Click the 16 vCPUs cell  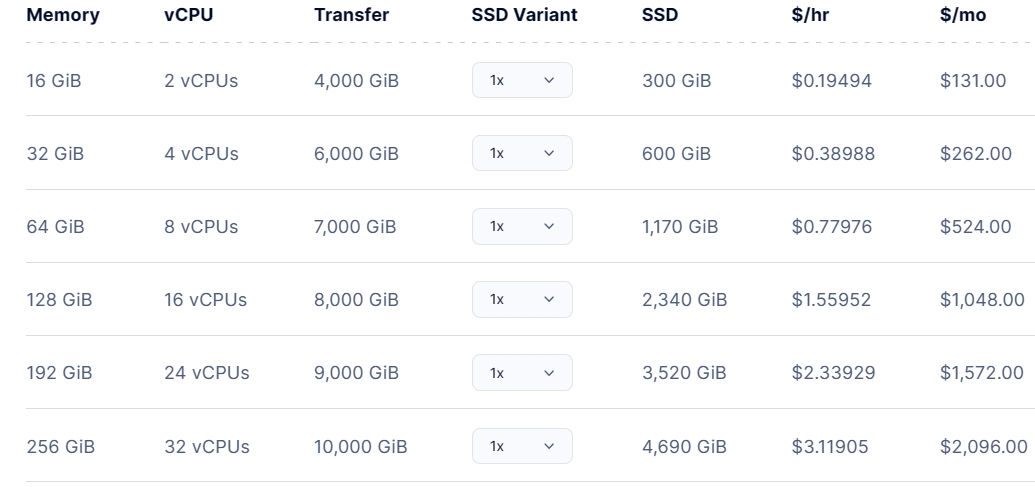click(205, 300)
